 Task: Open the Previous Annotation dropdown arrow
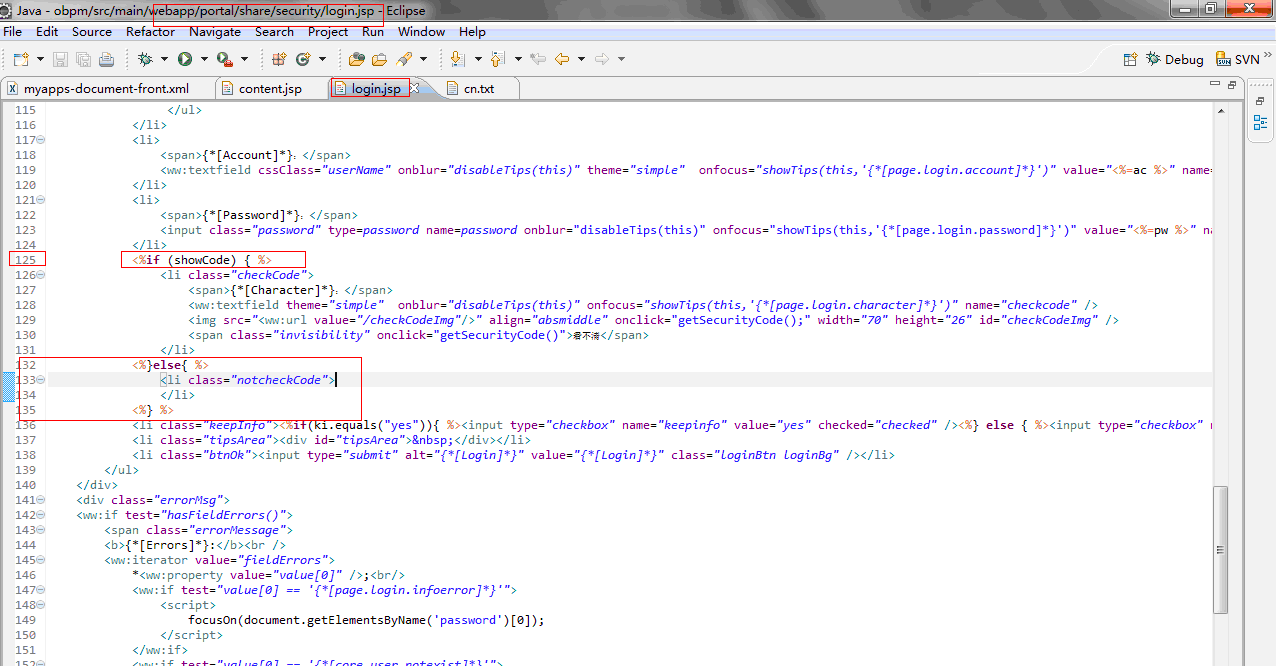coord(517,59)
